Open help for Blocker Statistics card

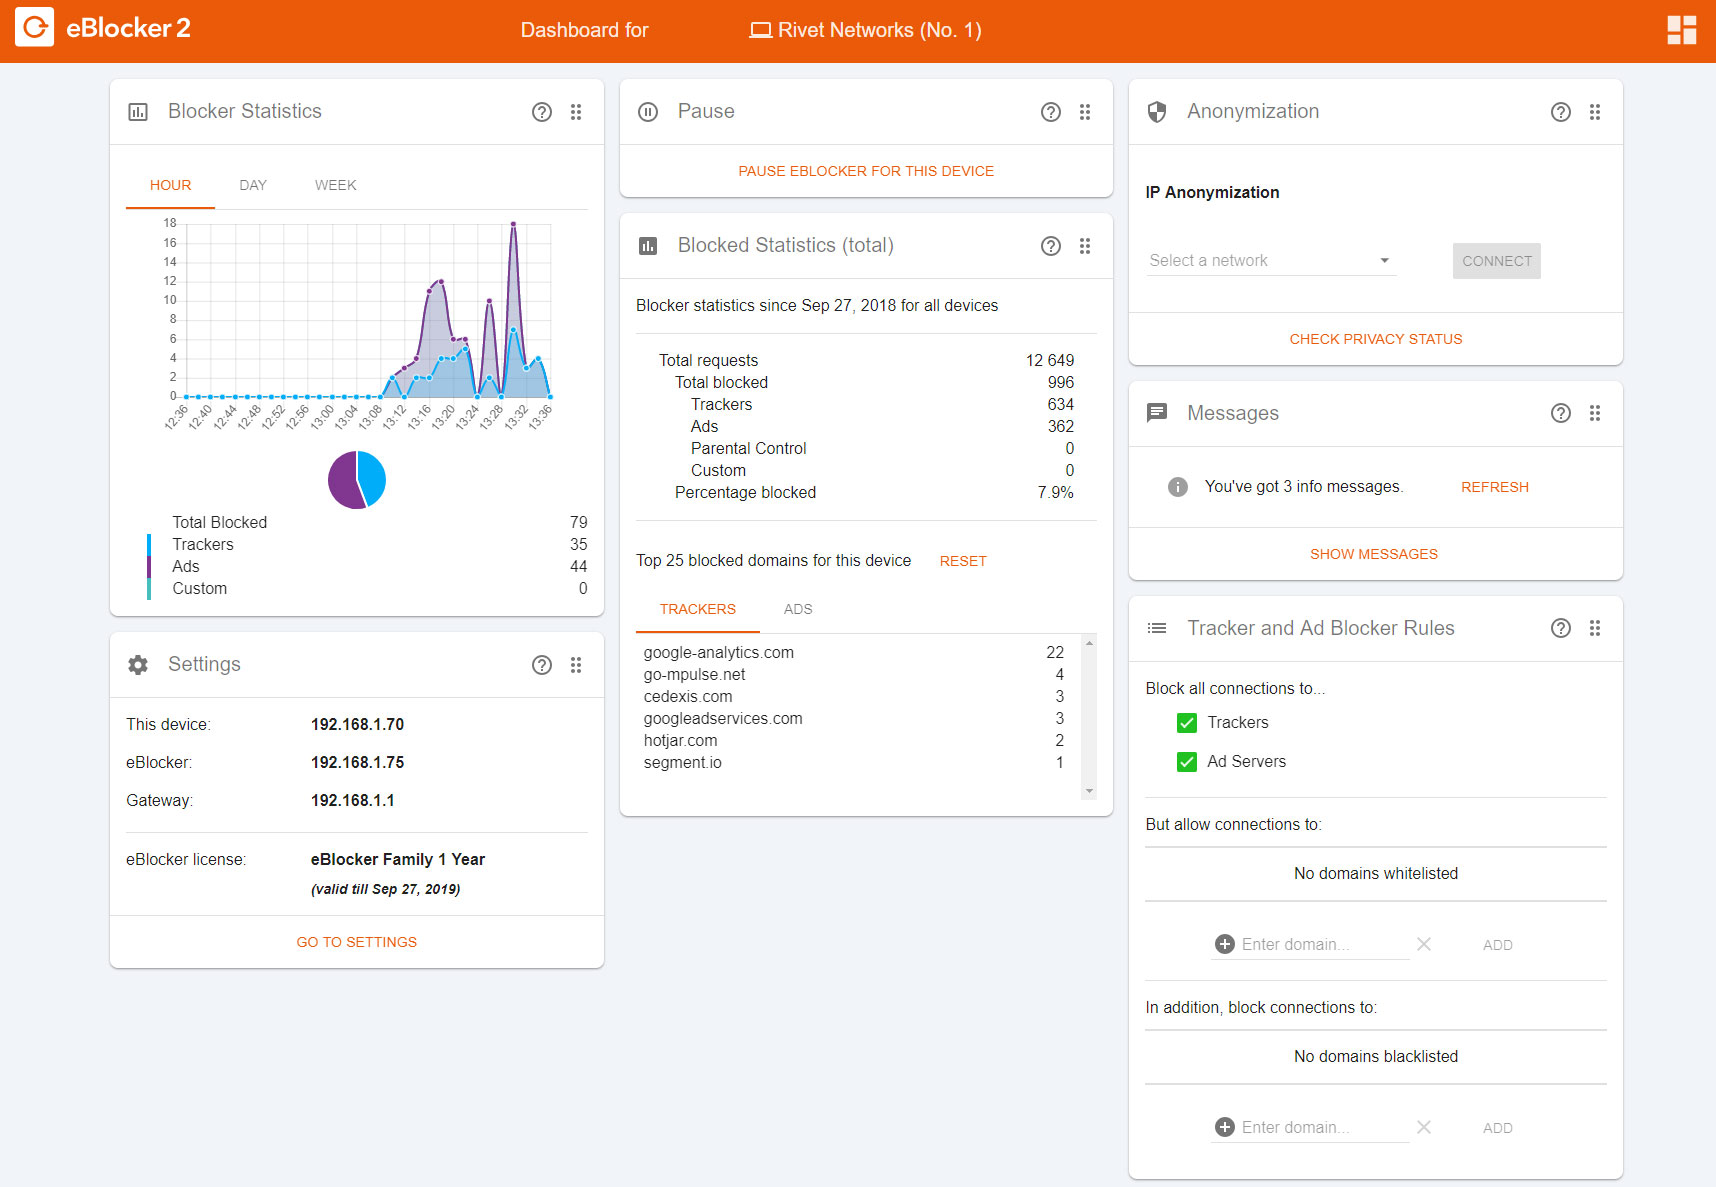(x=542, y=112)
